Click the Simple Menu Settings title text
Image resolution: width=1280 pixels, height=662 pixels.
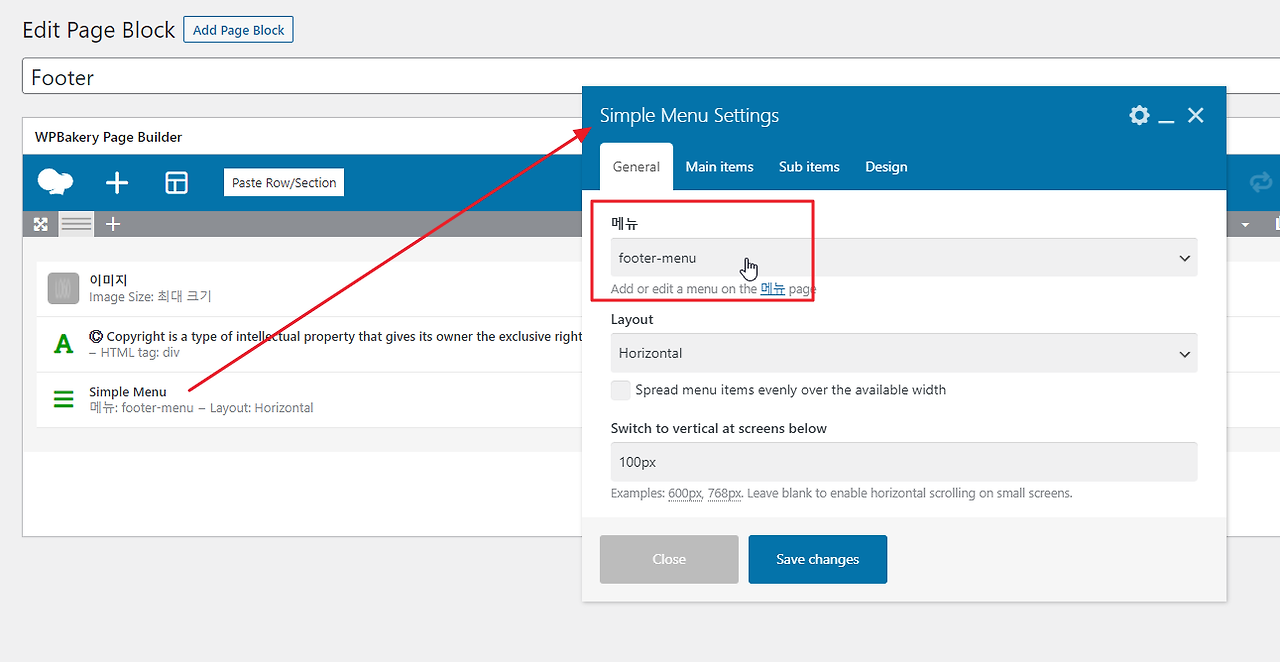(x=689, y=116)
